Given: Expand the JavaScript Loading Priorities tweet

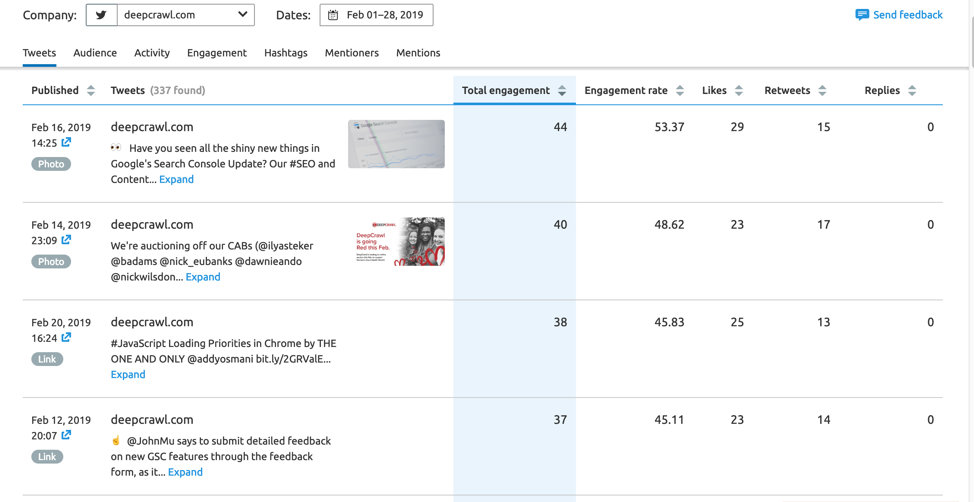Looking at the screenshot, I should pos(128,375).
